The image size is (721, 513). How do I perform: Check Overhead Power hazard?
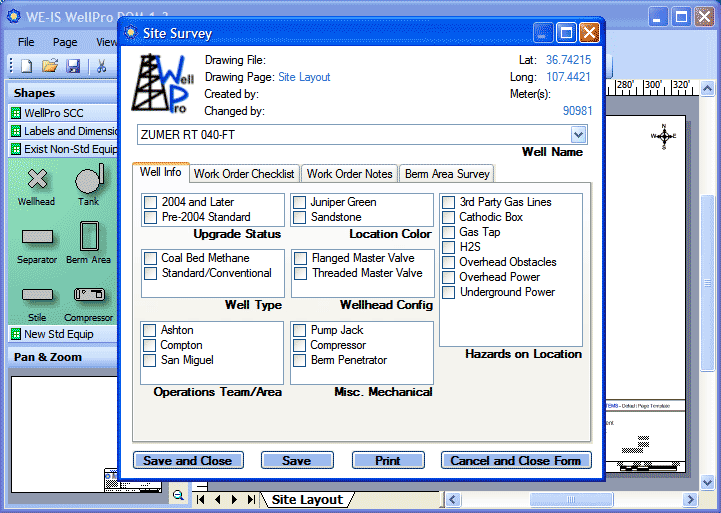coord(448,277)
